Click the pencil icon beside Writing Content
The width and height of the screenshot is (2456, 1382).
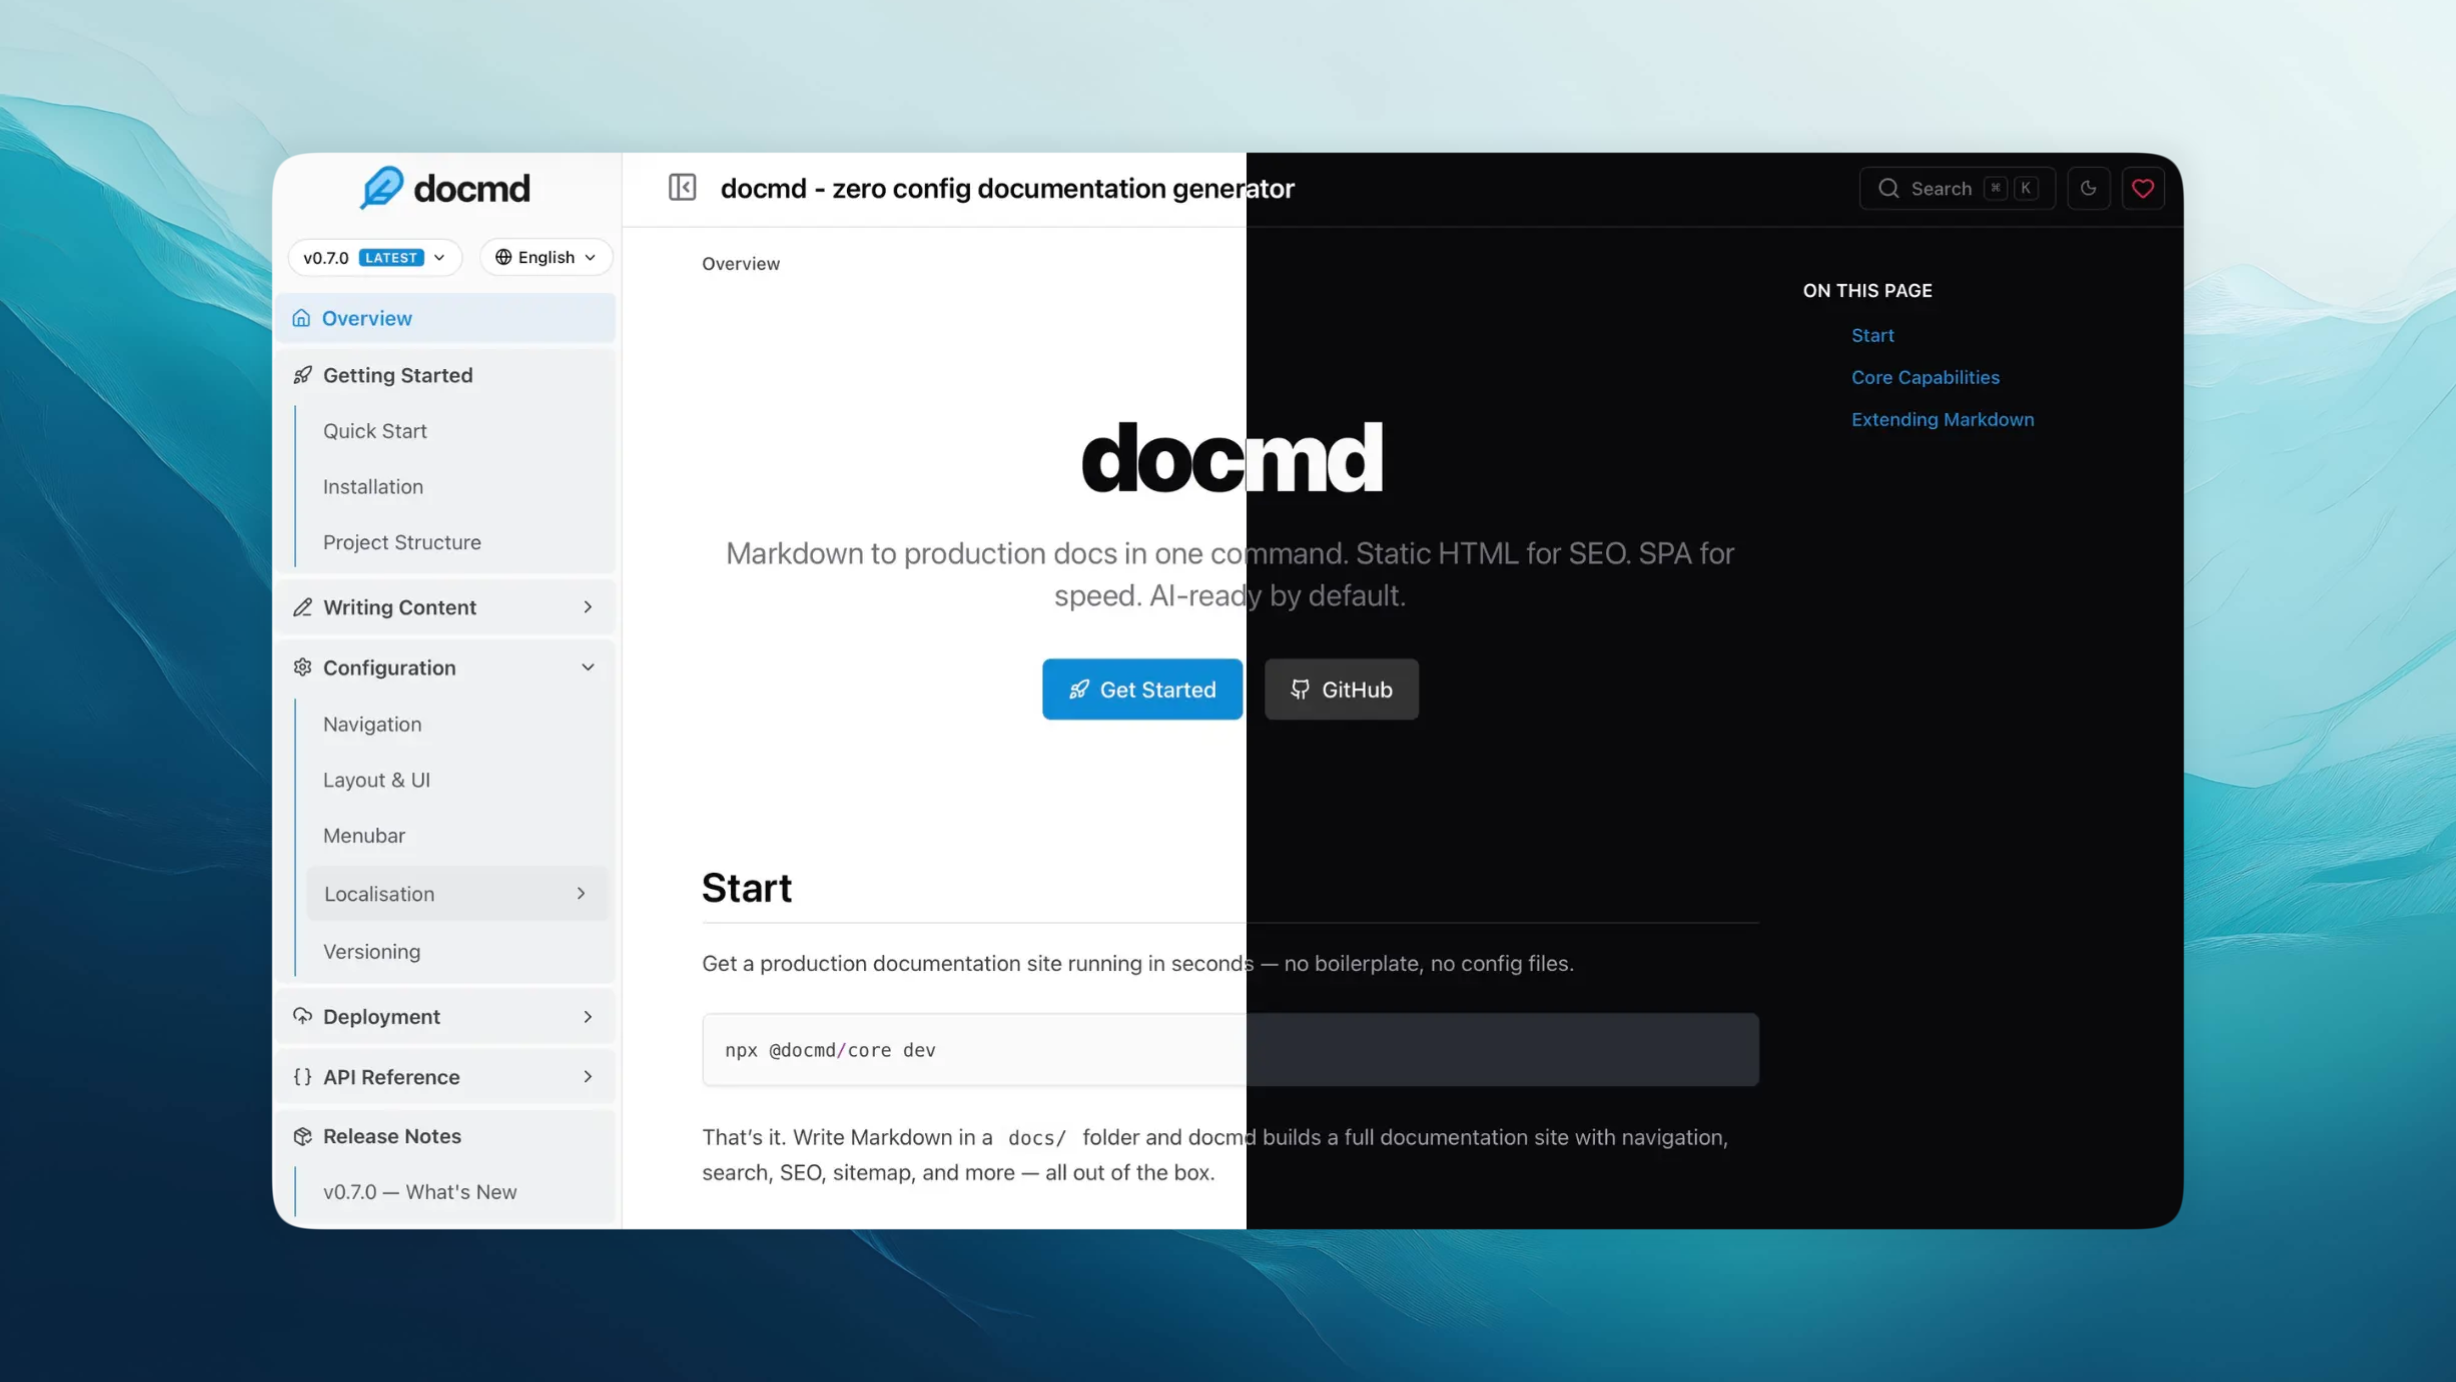point(302,607)
